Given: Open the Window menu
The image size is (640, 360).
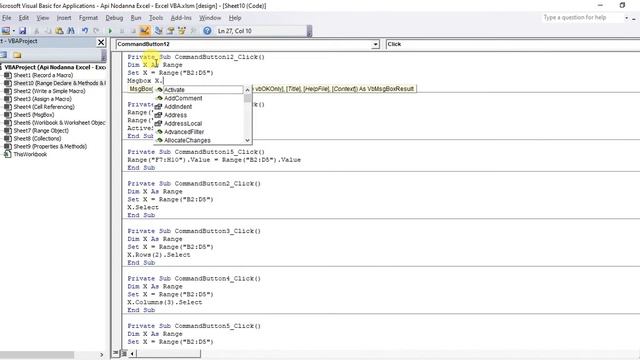Looking at the screenshot, I should point(210,18).
